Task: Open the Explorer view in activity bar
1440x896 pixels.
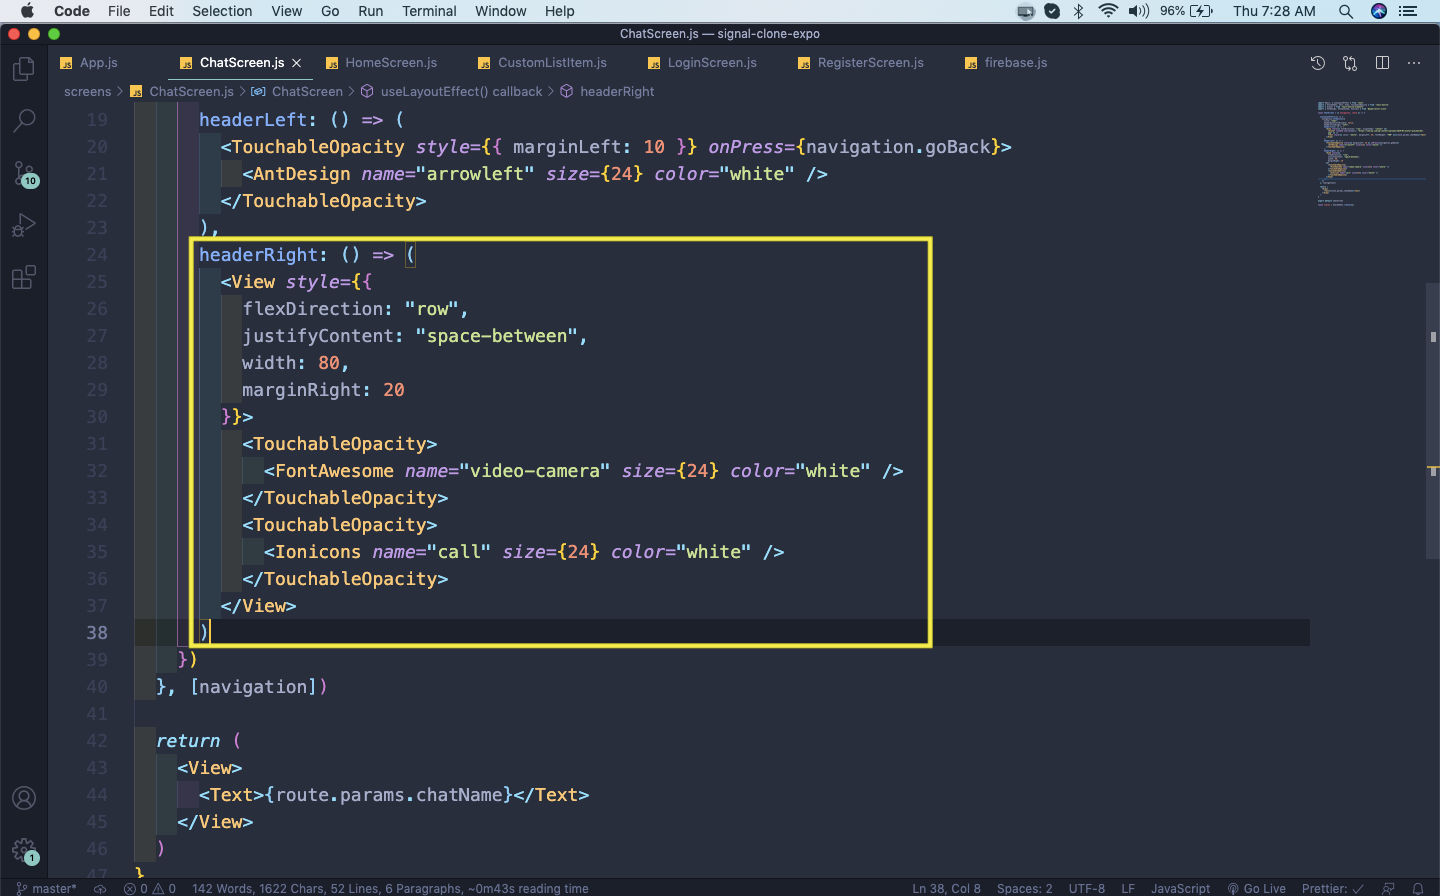Action: coord(24,69)
